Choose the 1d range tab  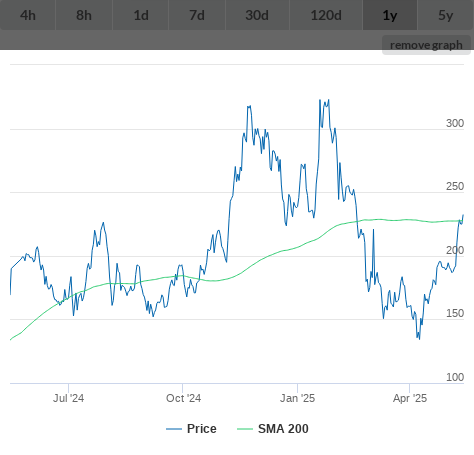click(141, 15)
